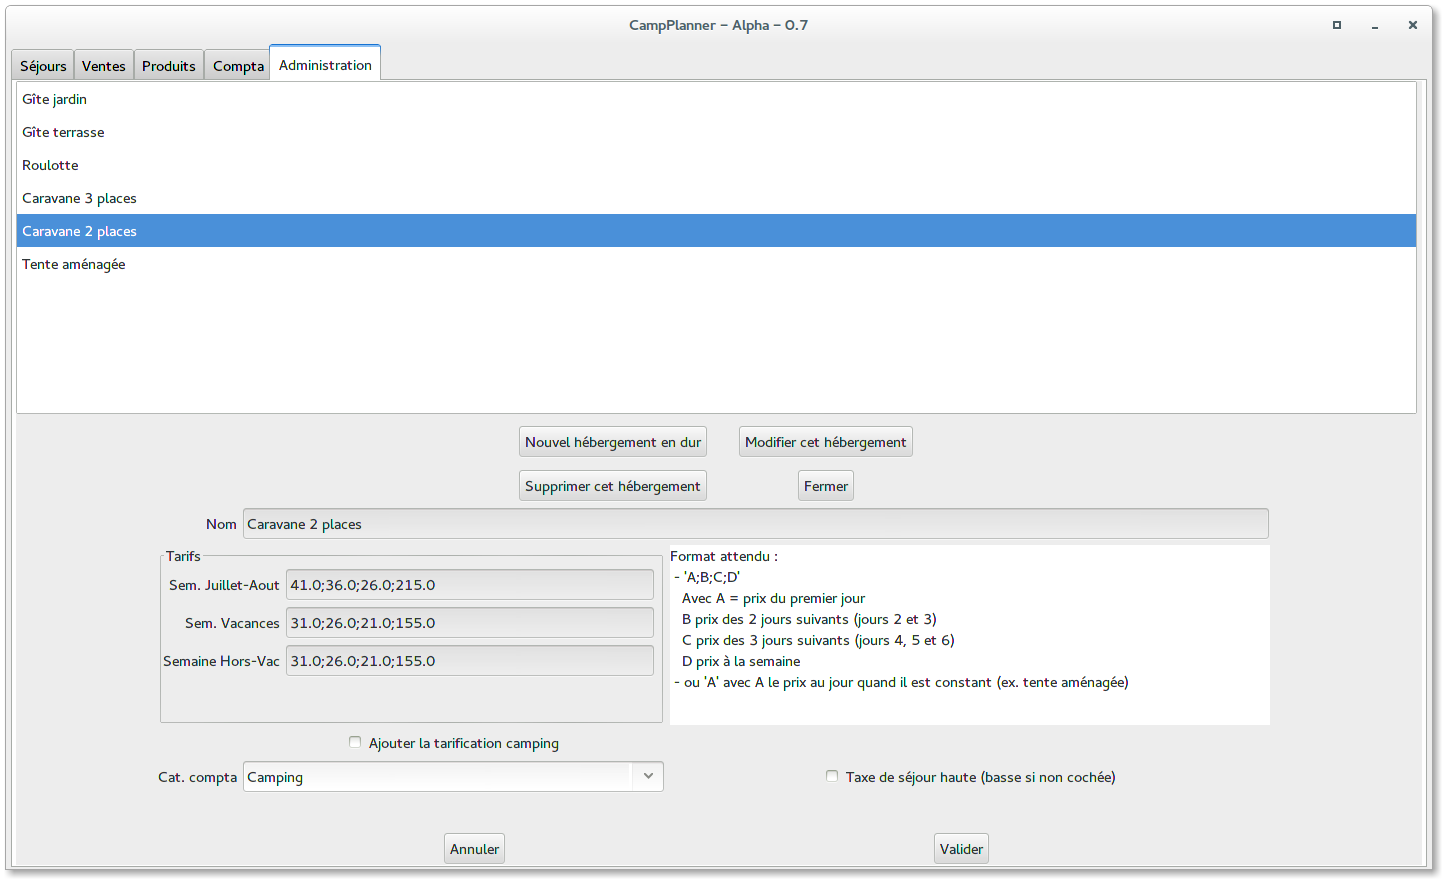Click Nouvel hébergement en dur button

(613, 442)
